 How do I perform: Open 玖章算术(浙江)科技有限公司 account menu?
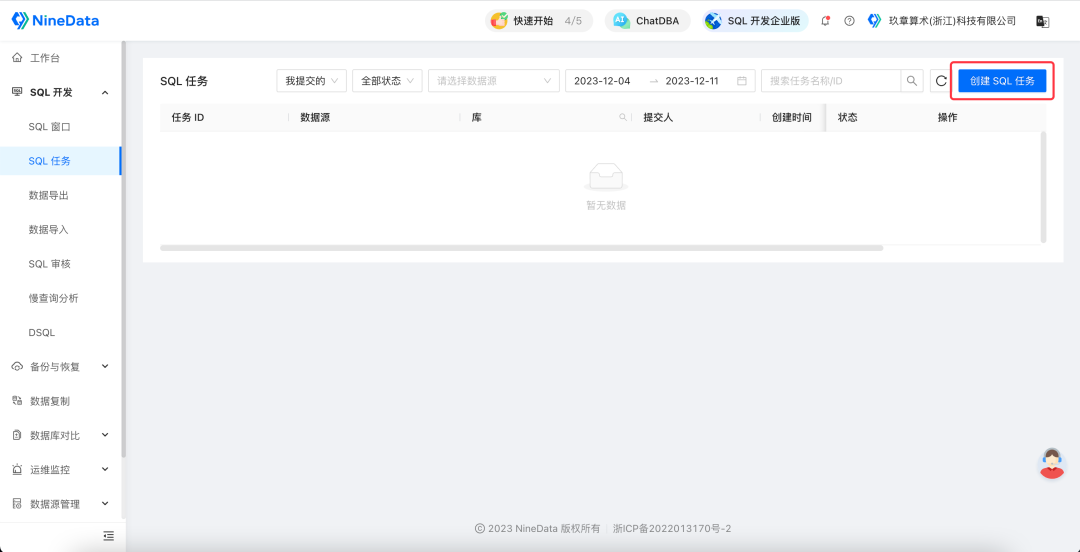(952, 21)
